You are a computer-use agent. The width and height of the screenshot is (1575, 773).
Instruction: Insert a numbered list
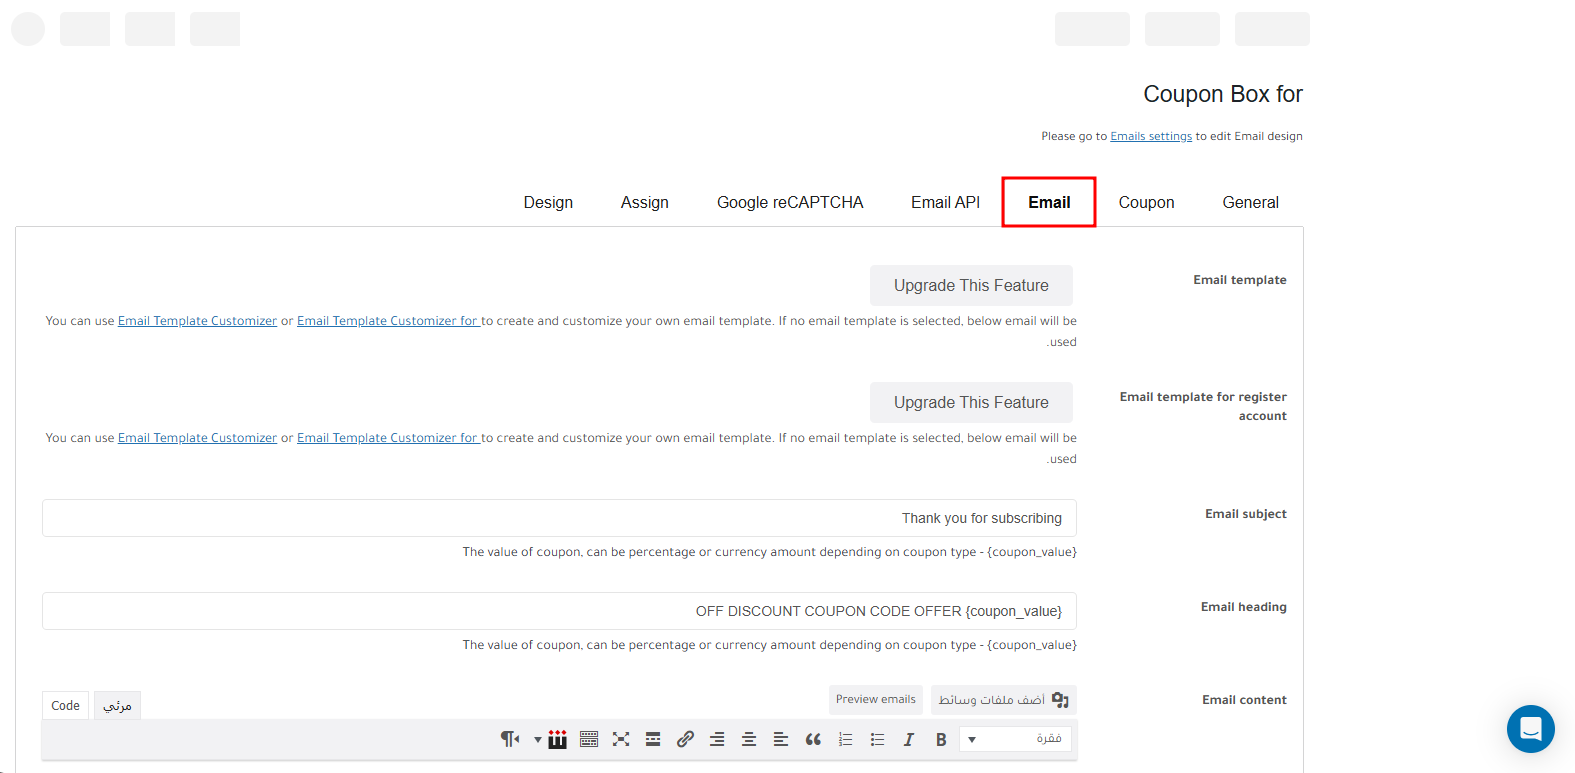[x=845, y=739]
